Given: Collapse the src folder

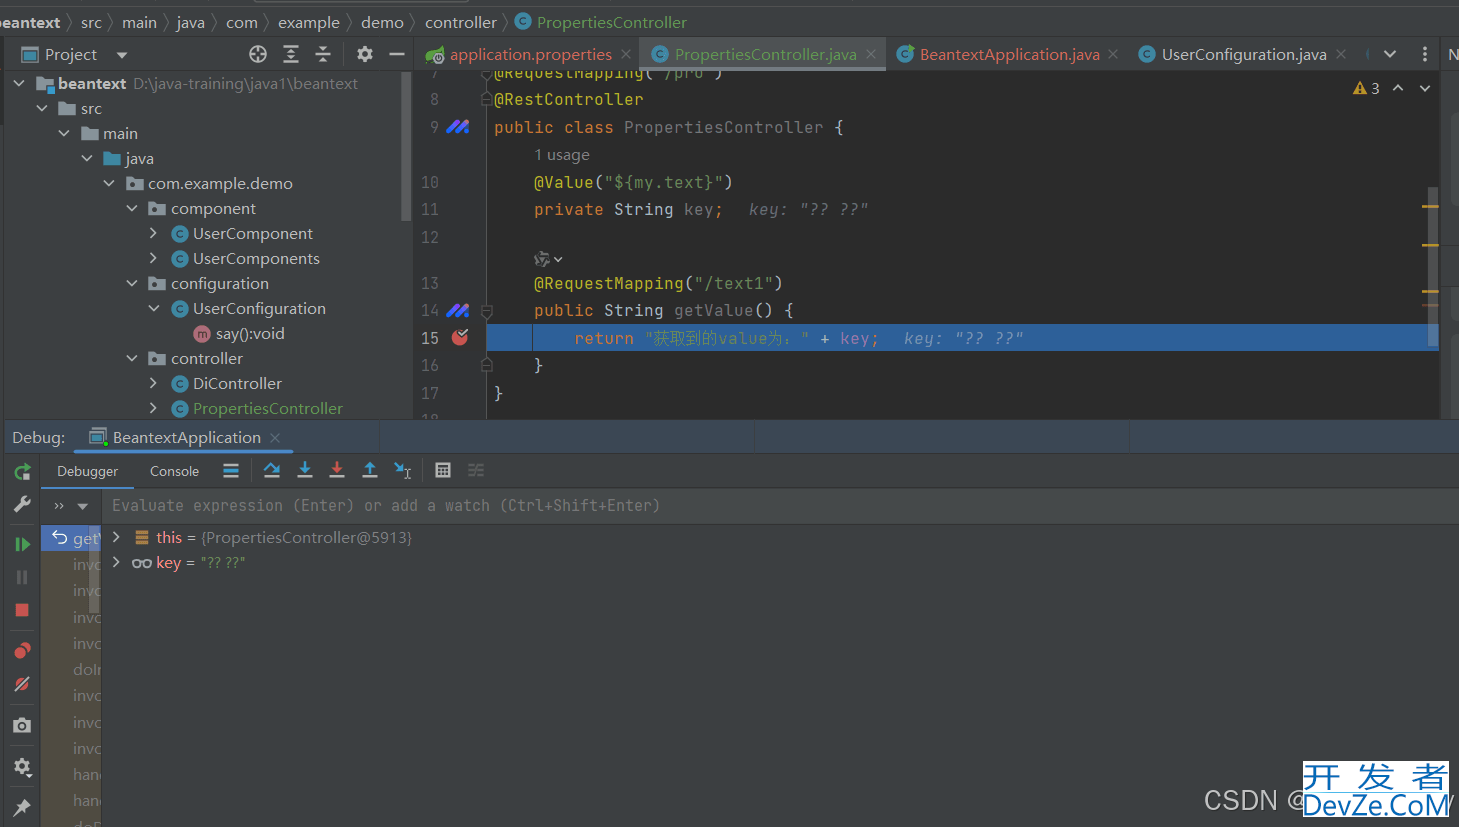Looking at the screenshot, I should 42,108.
